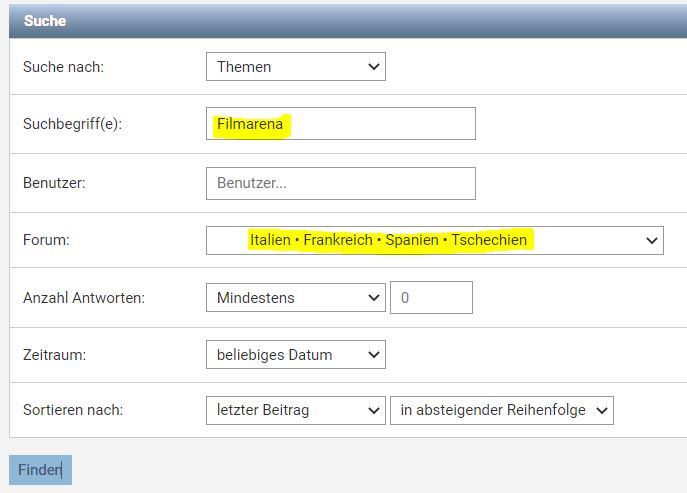Image resolution: width=687 pixels, height=493 pixels.
Task: Click the Suchbegriff(e) field containing 'Filmarena'
Action: (x=340, y=125)
